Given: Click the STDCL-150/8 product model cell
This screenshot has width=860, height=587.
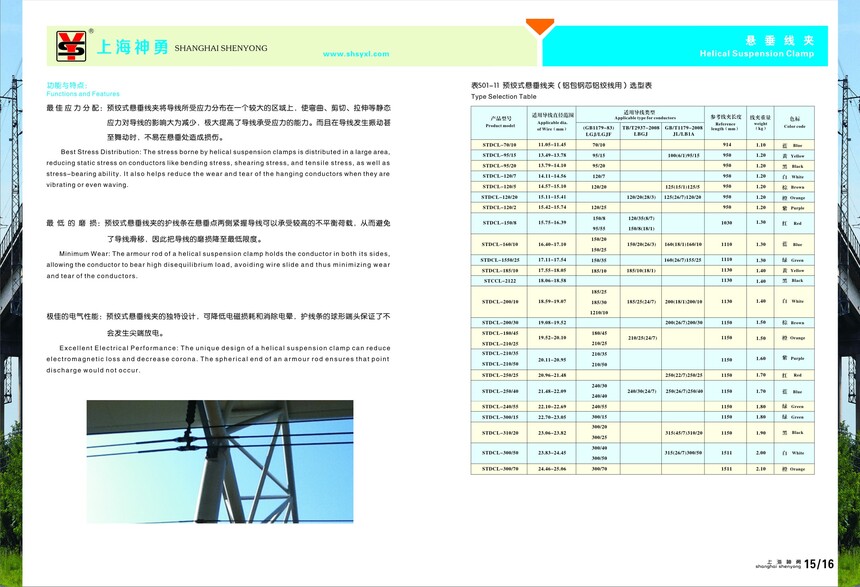Looking at the screenshot, I should [x=500, y=222].
